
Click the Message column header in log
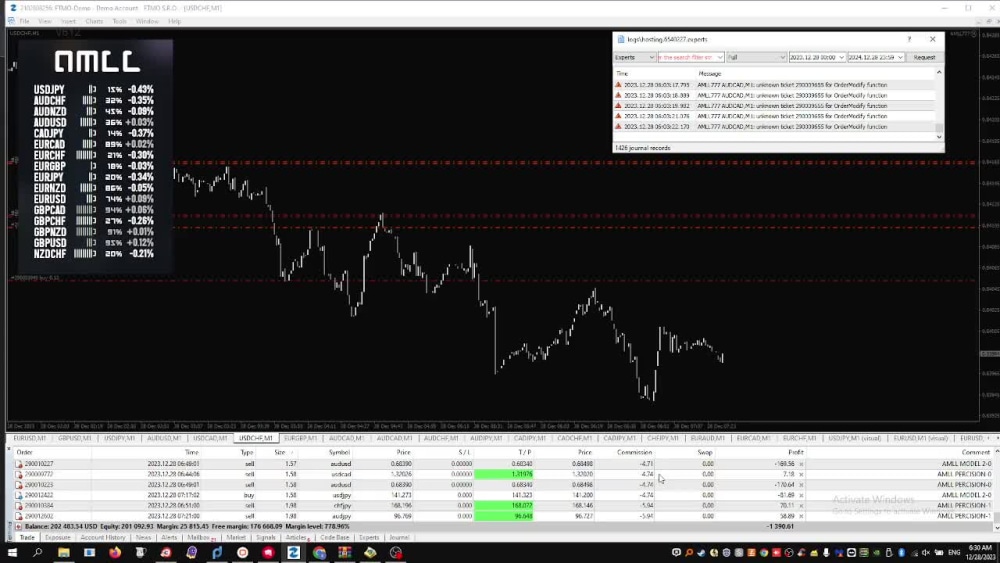pos(709,74)
